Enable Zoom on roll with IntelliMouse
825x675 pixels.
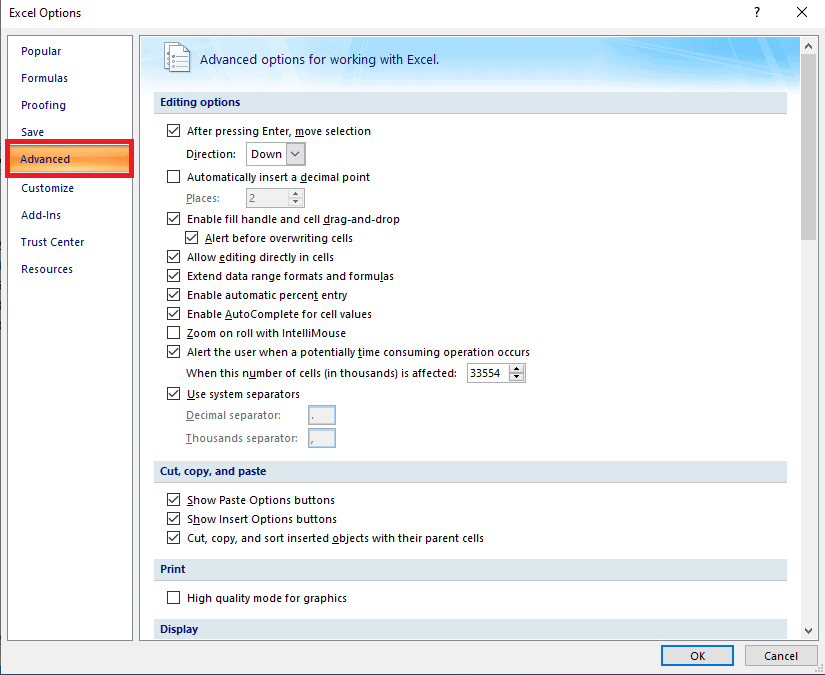(173, 333)
